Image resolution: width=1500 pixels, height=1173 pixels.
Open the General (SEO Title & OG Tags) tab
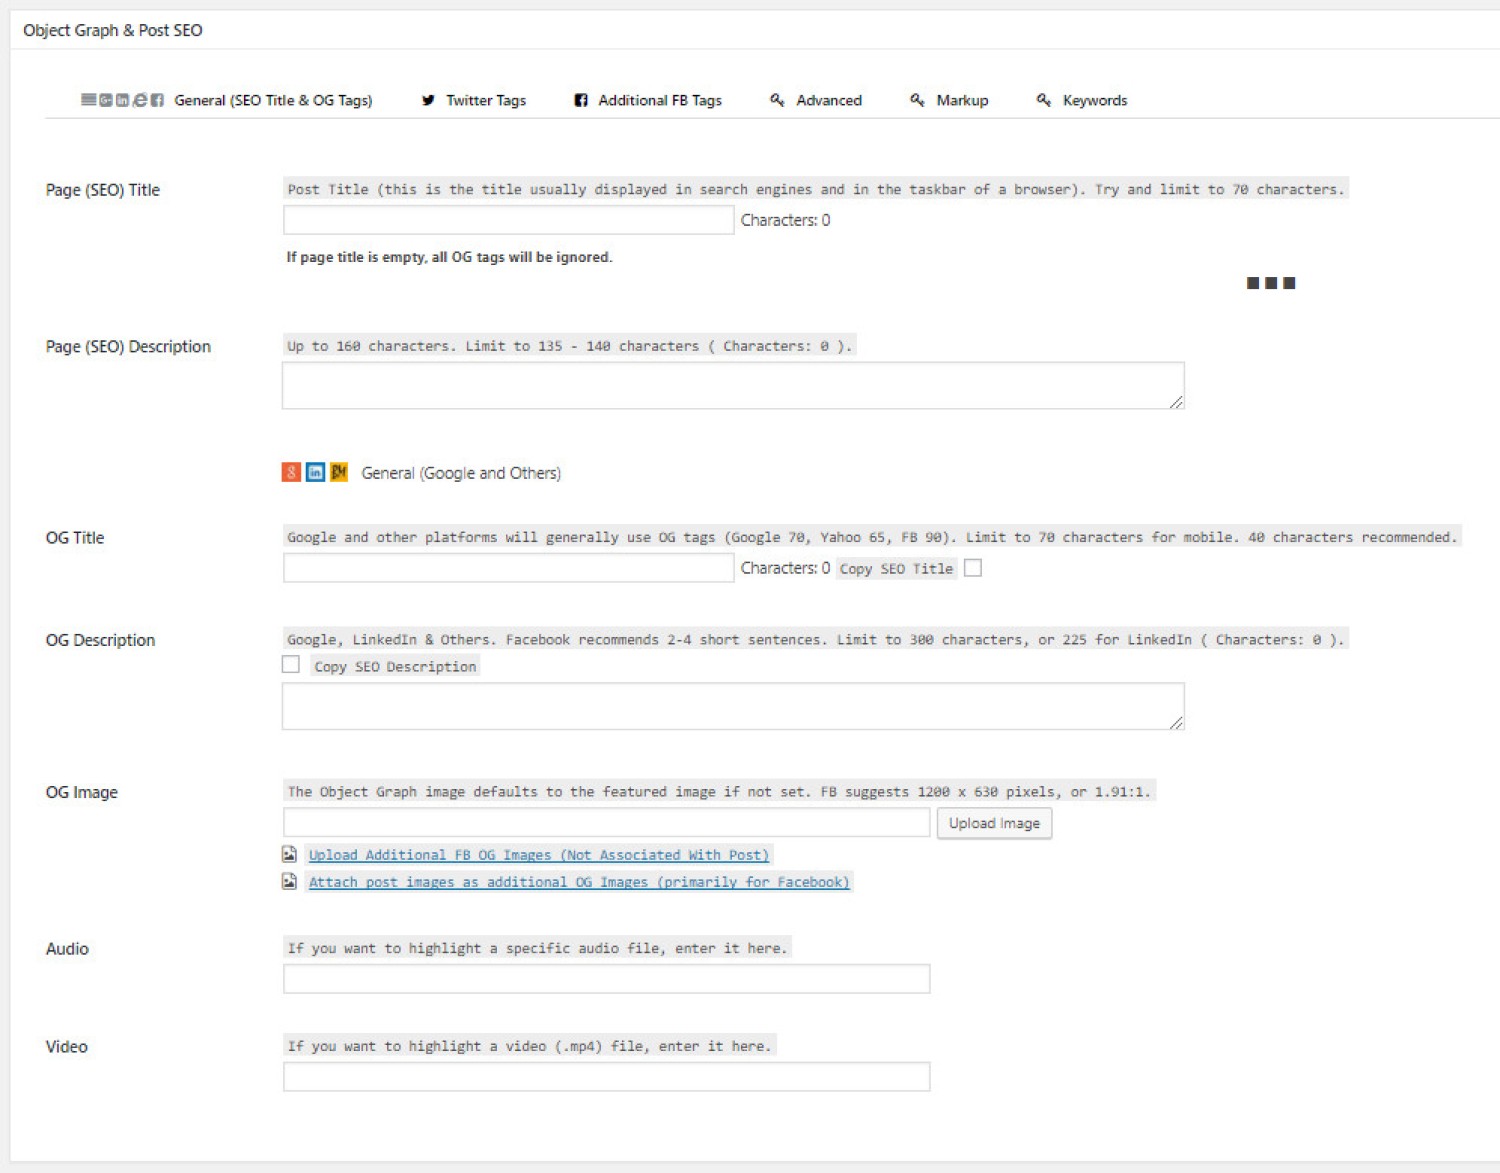pos(273,100)
